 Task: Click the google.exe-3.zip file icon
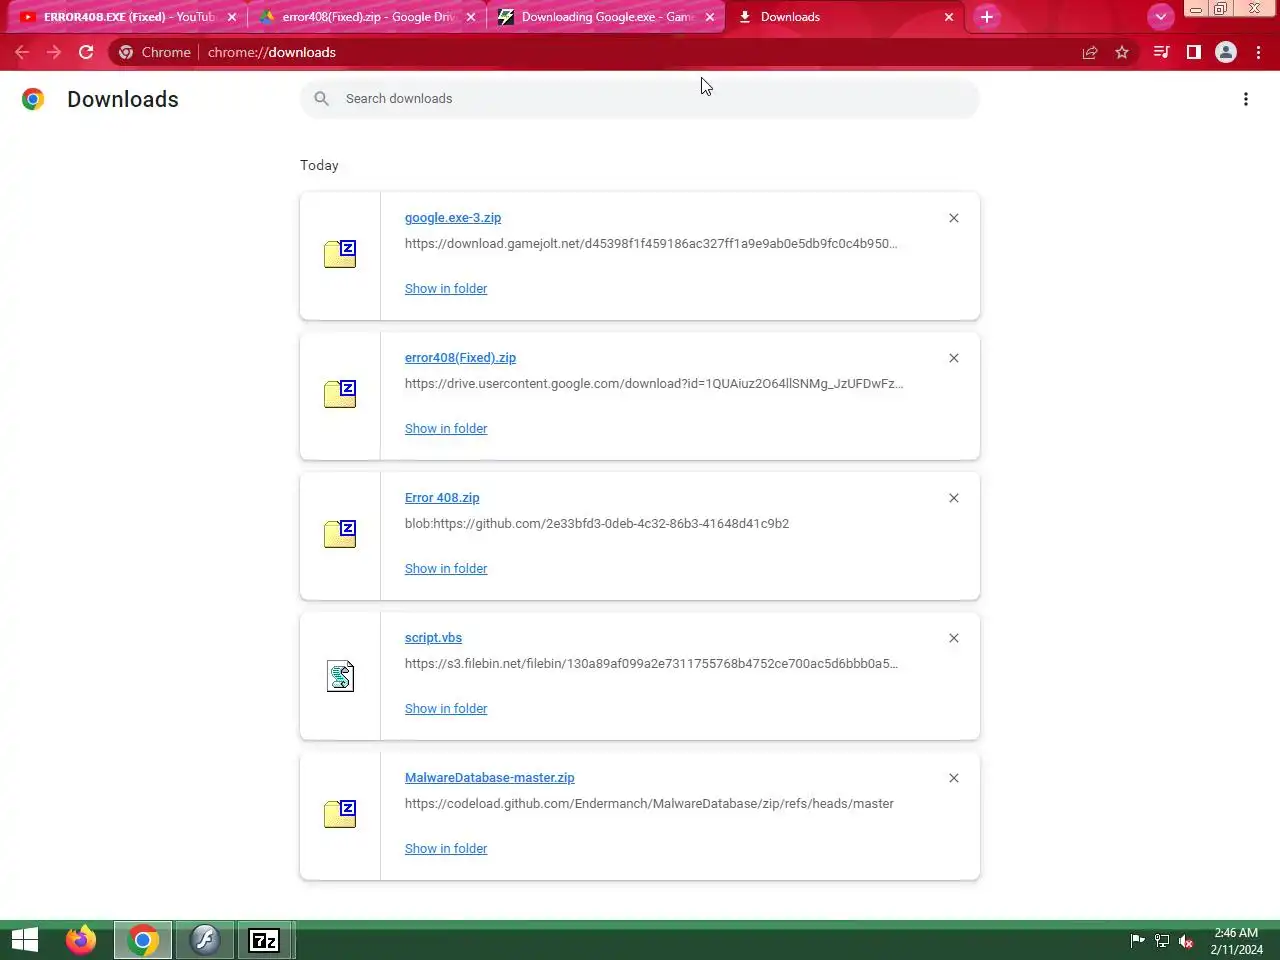pyautogui.click(x=340, y=254)
